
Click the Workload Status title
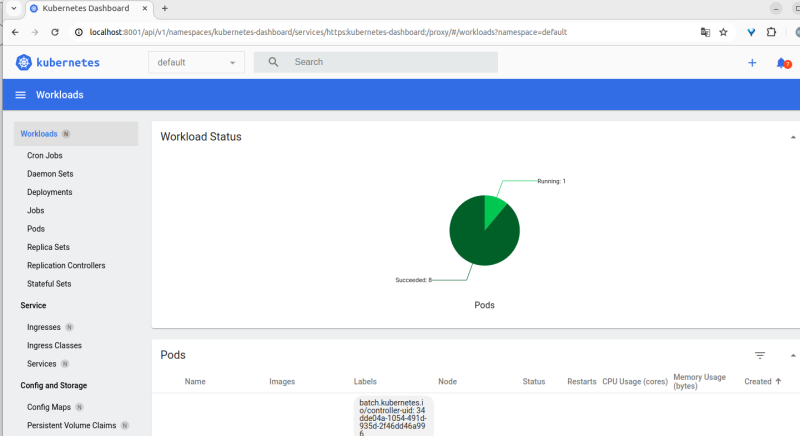pyautogui.click(x=201, y=137)
